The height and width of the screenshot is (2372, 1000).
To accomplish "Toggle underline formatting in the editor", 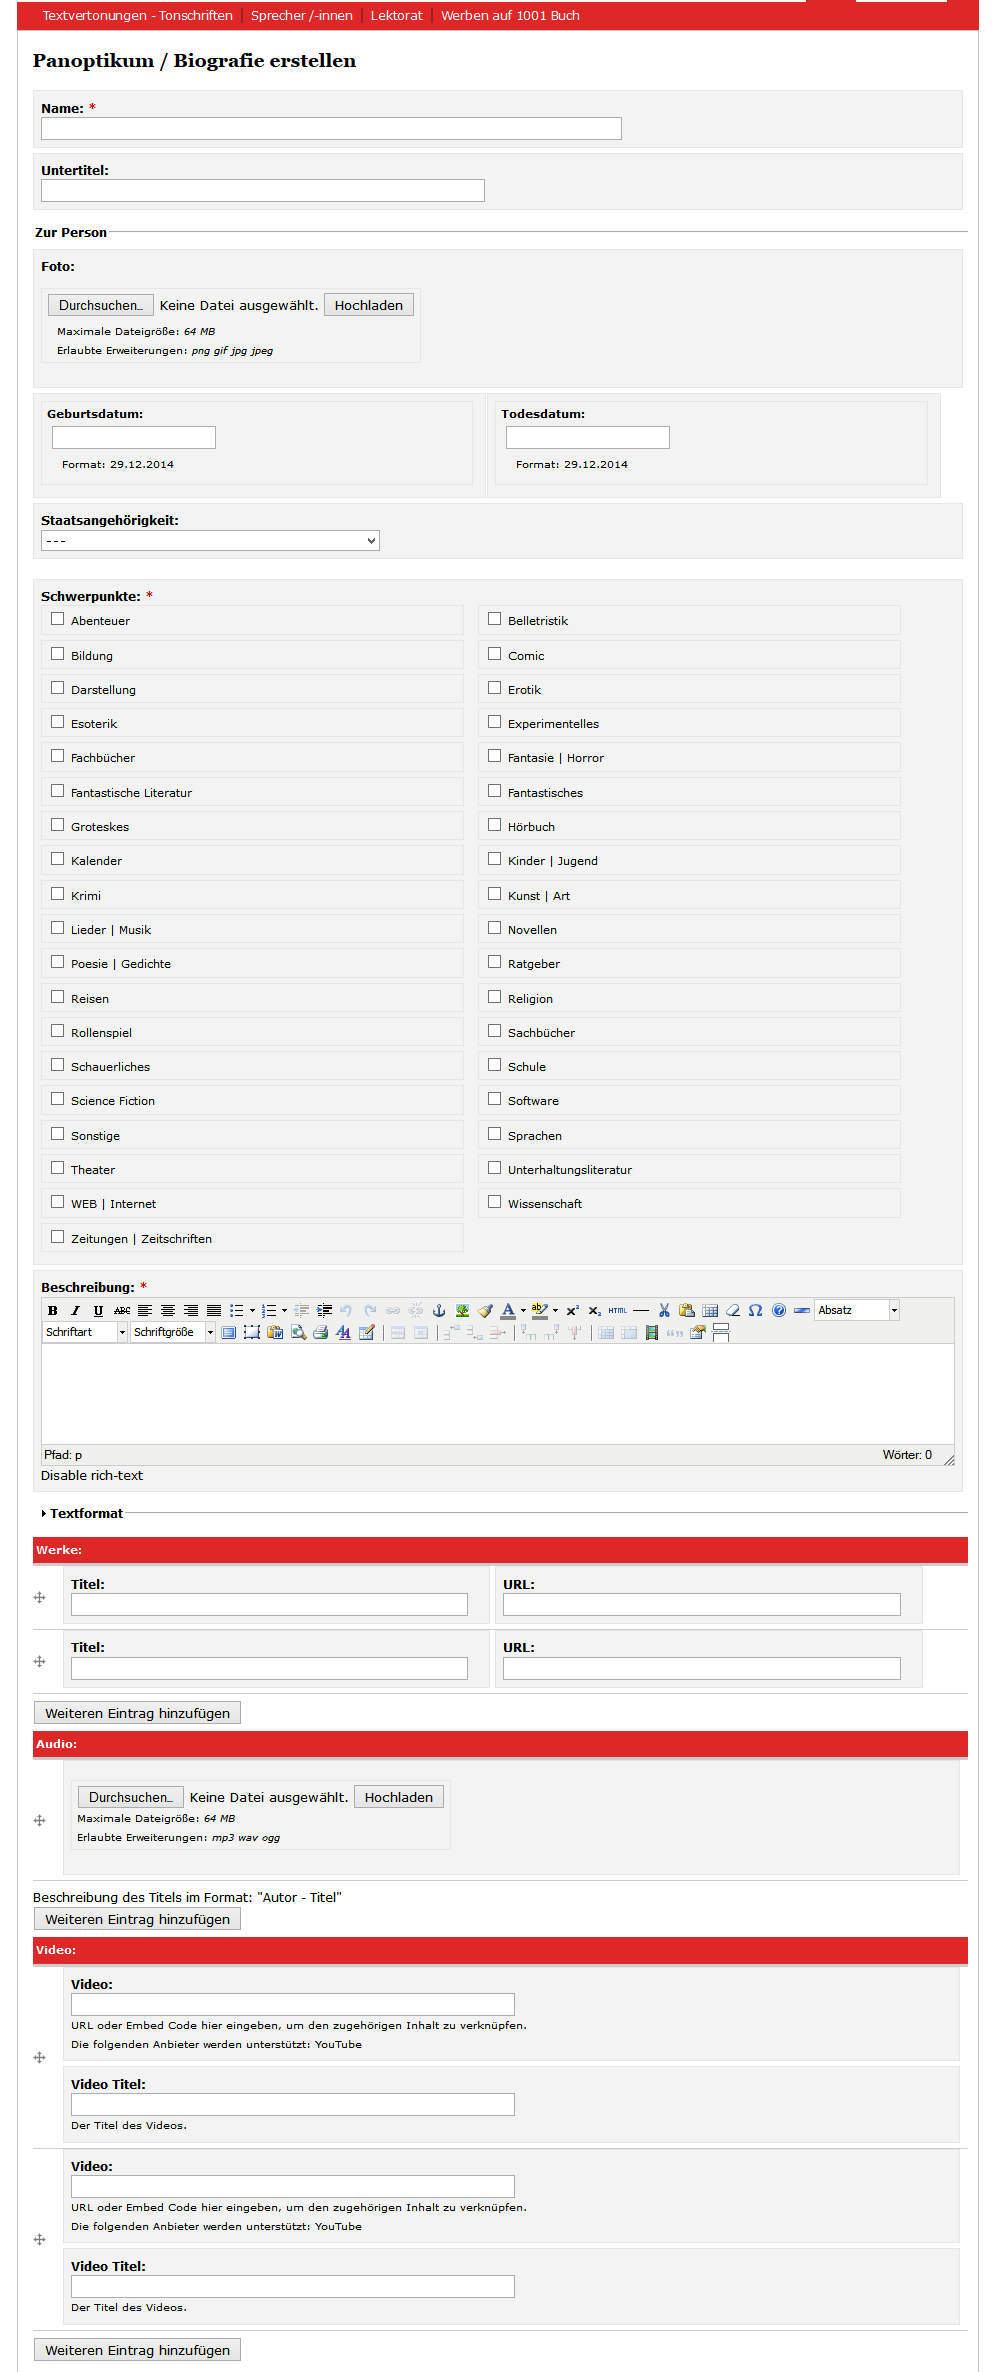I will point(98,1310).
